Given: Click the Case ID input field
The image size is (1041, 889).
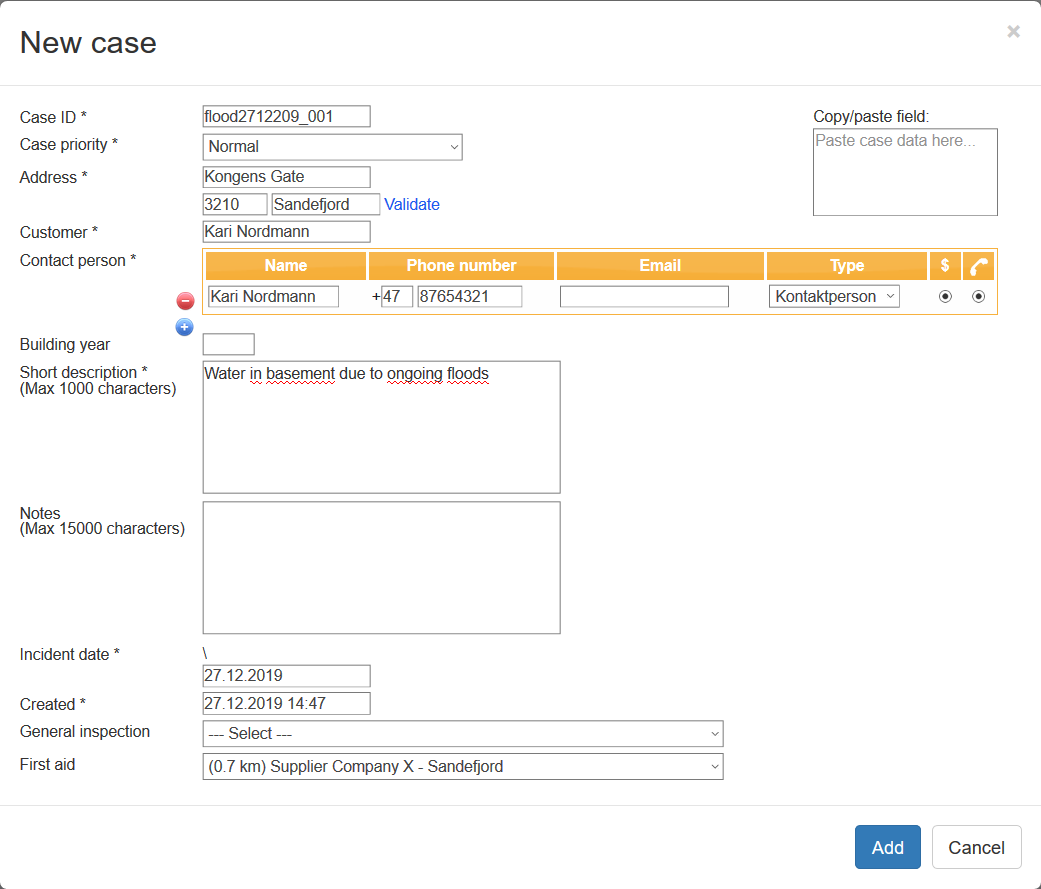Looking at the screenshot, I should (286, 117).
